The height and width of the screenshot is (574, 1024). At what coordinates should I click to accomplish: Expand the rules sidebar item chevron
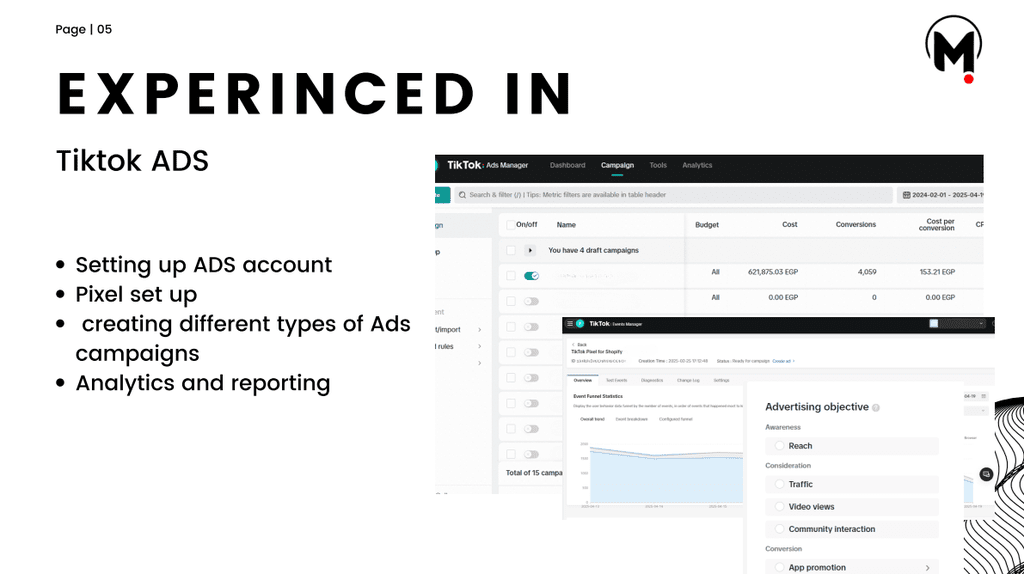479,347
